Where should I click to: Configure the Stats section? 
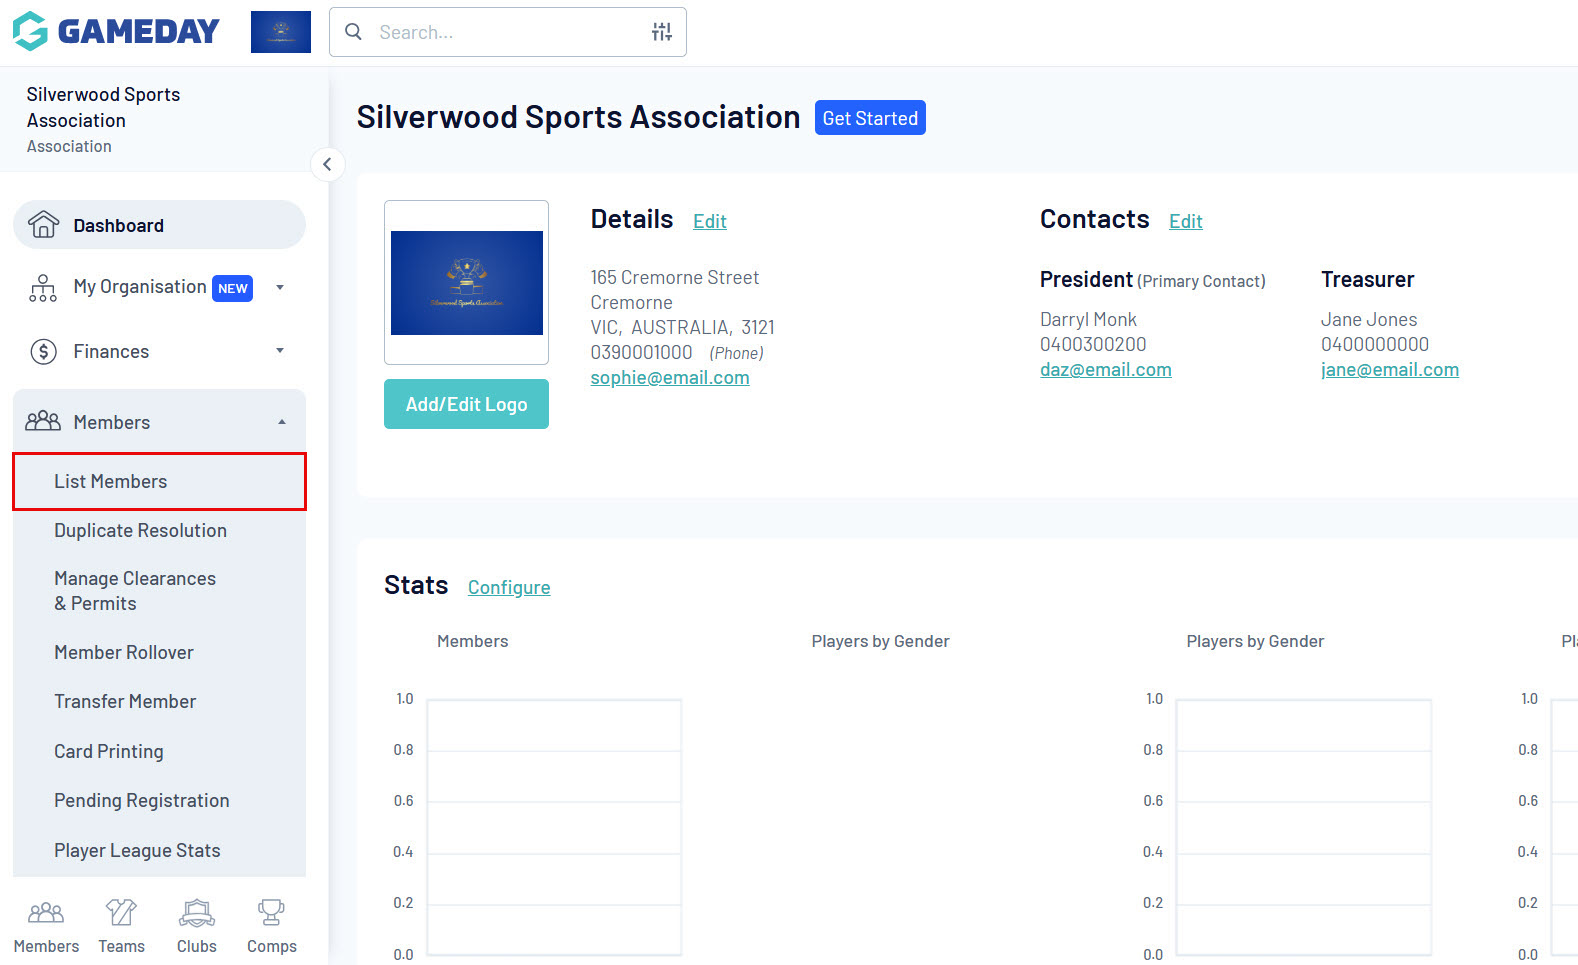[x=509, y=587]
